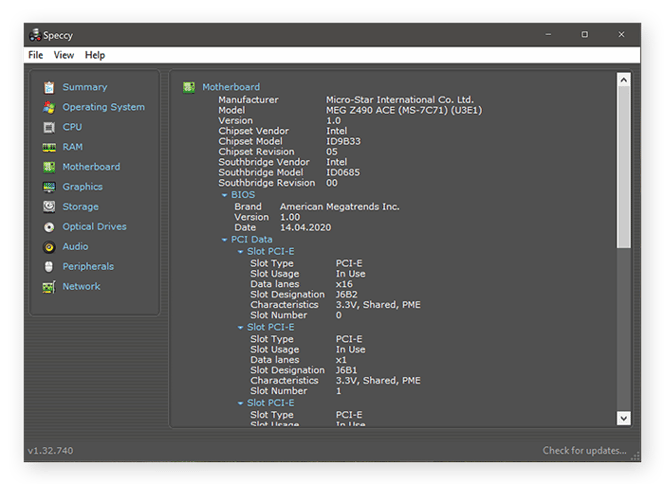664x484 pixels.
Task: Collapse the Slot PCI-E entry with designation J6B2
Action: (x=240, y=252)
